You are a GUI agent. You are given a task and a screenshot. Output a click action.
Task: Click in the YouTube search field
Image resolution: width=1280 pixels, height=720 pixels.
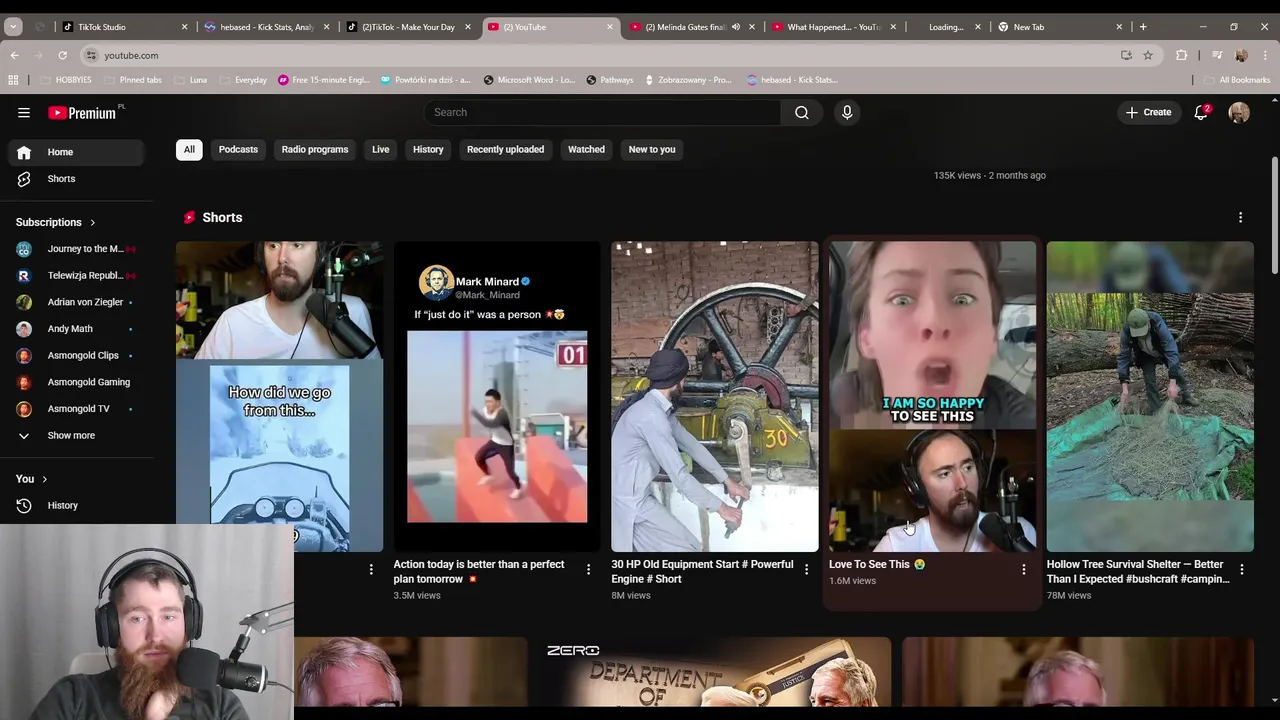click(x=603, y=112)
